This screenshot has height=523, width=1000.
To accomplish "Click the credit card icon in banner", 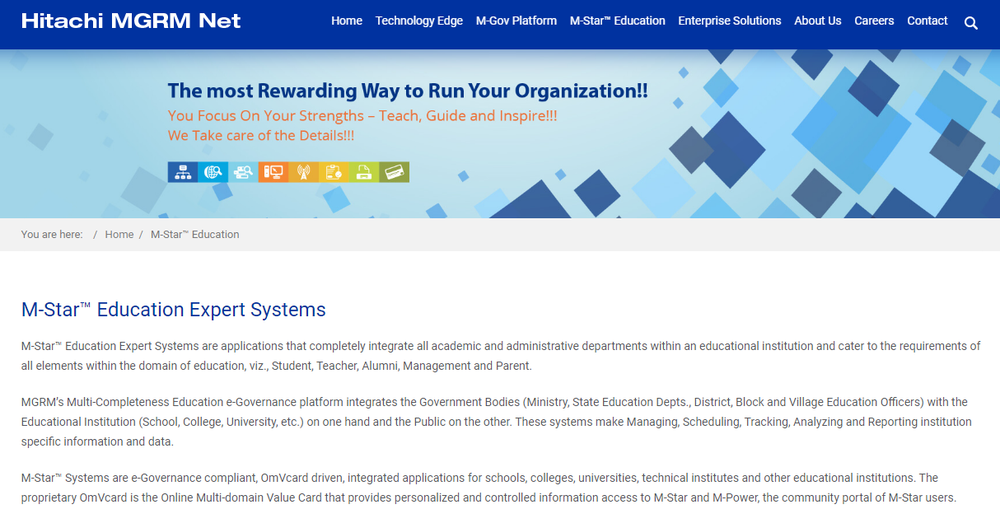I will 394,172.
